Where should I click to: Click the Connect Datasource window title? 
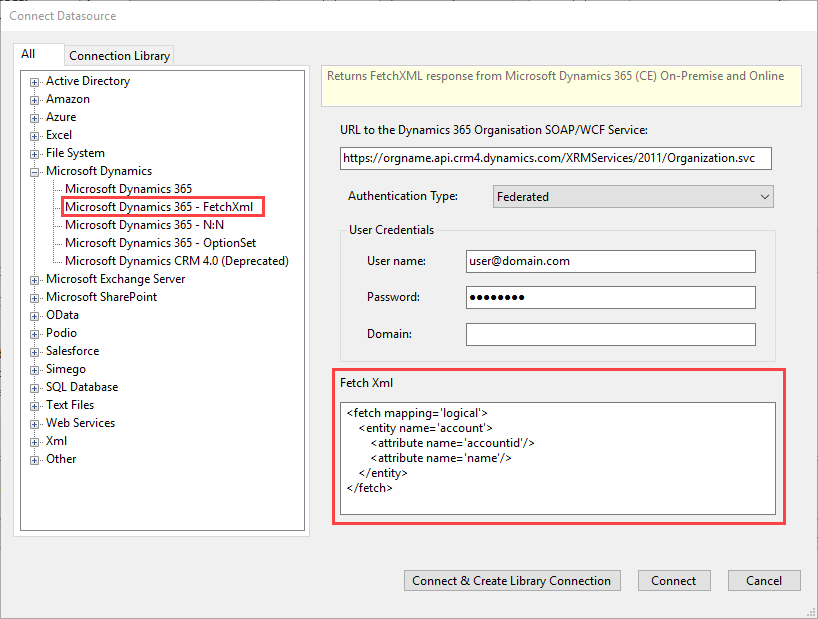[x=63, y=16]
